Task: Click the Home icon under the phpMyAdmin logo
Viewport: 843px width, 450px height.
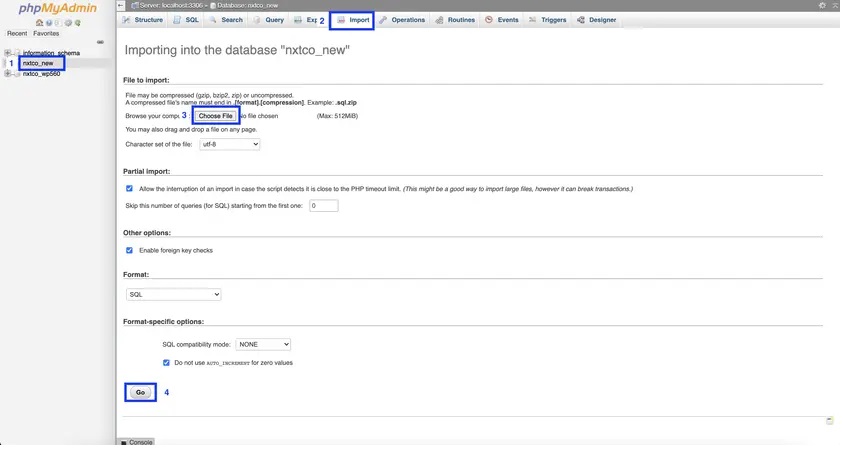Action: pos(39,23)
